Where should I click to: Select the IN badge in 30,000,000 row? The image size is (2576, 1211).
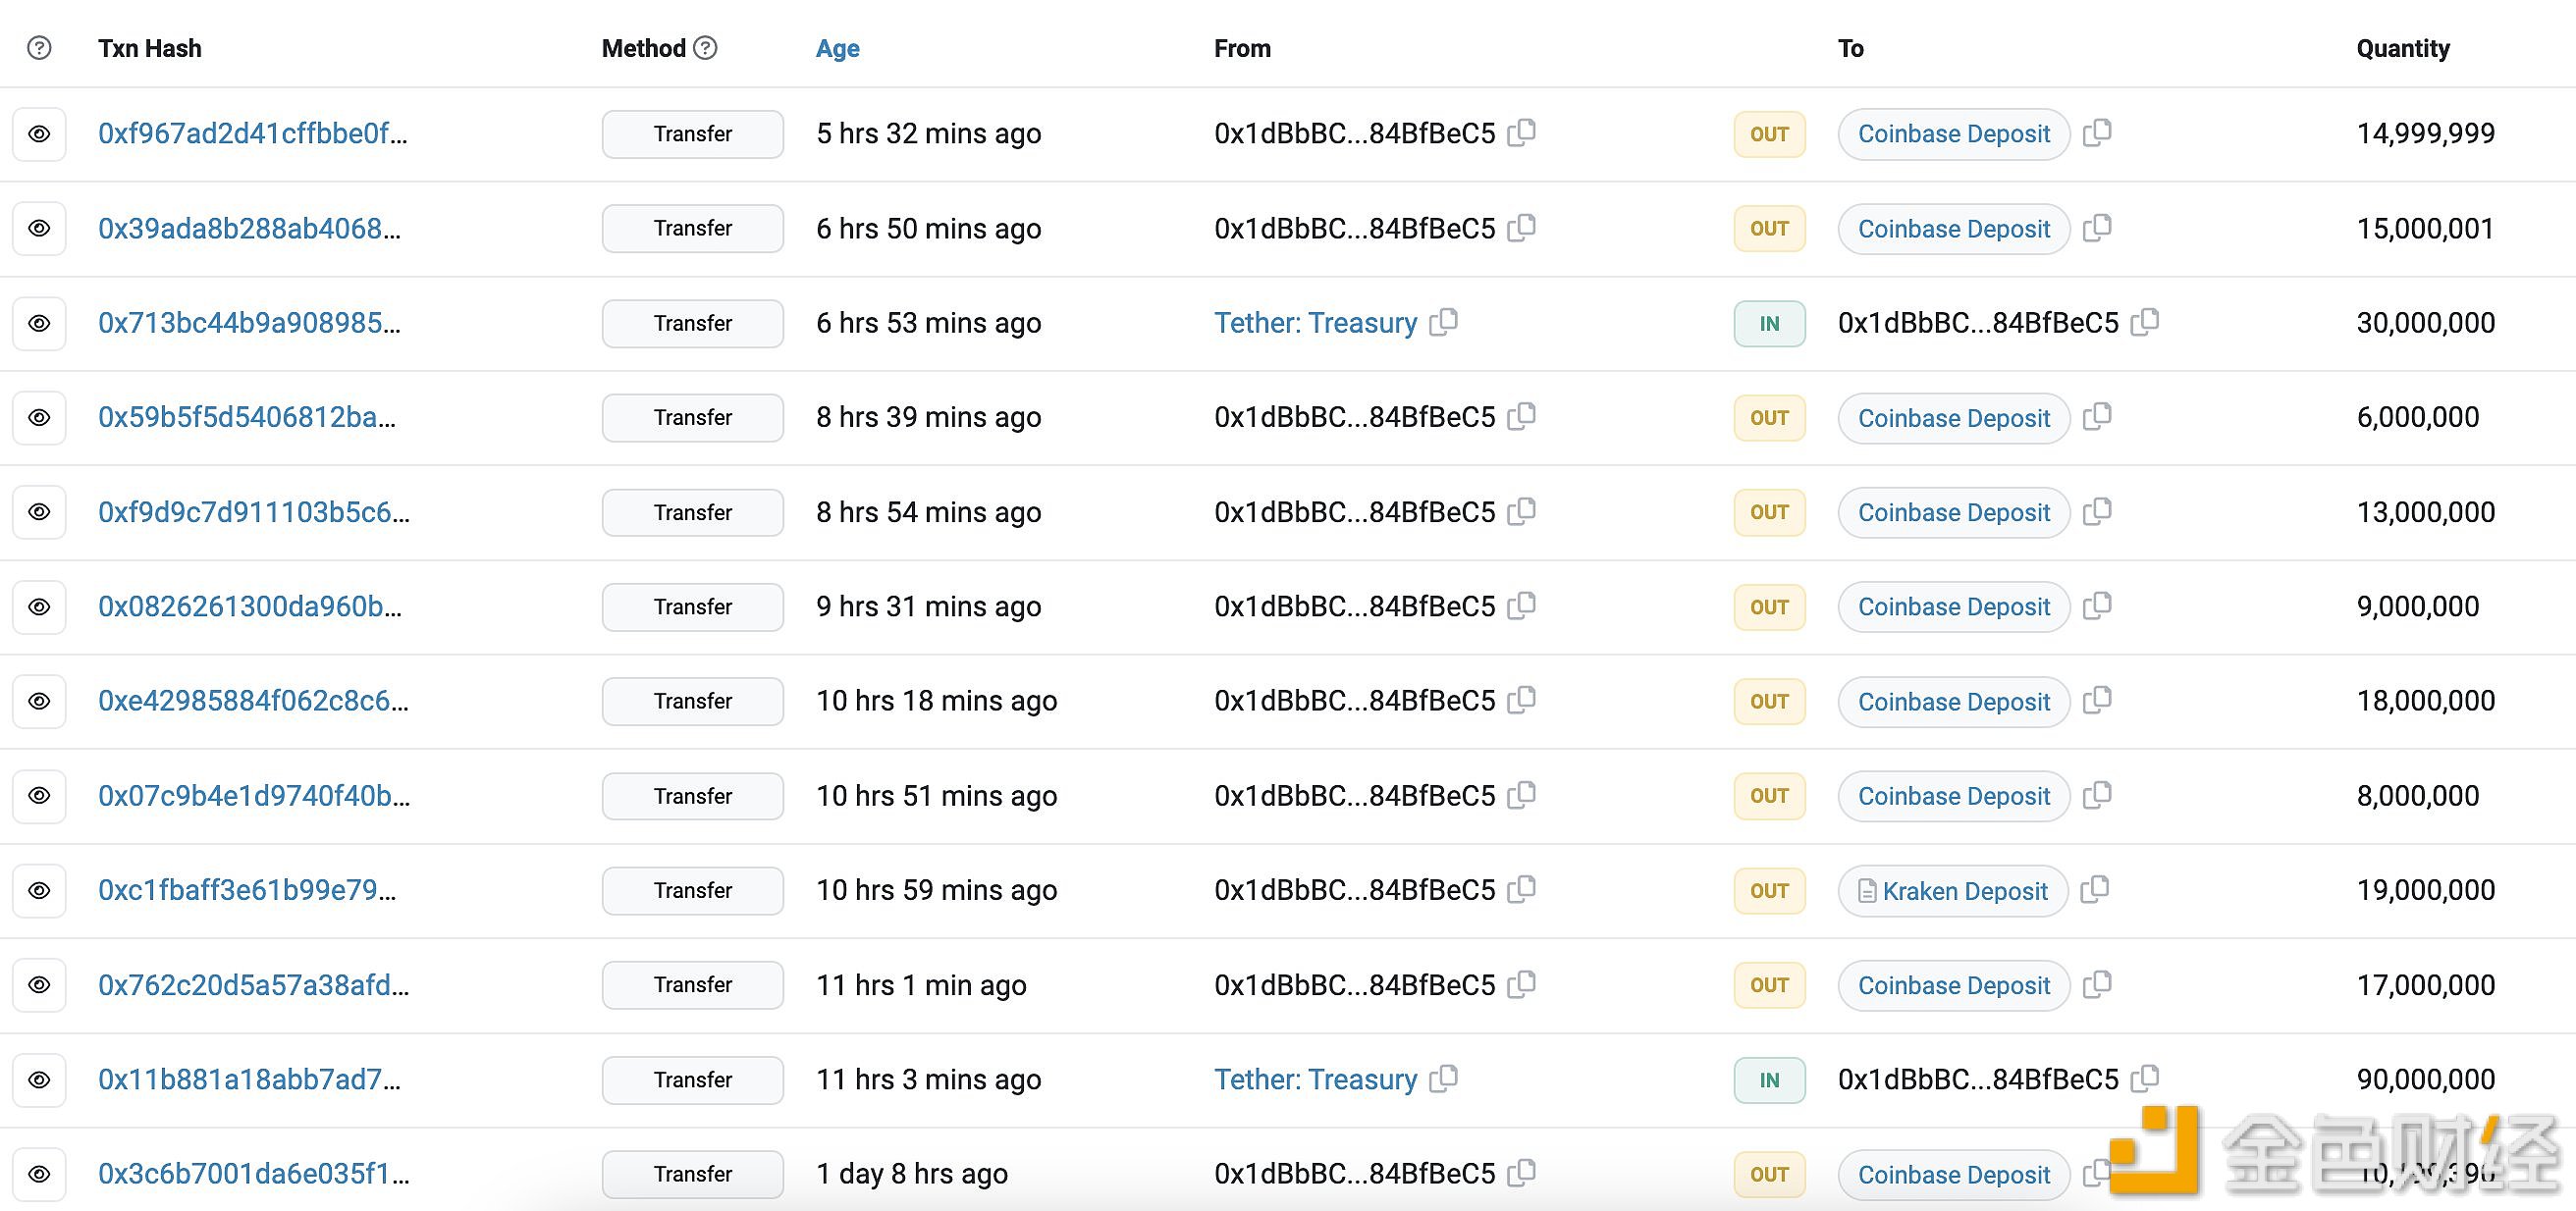[1769, 324]
